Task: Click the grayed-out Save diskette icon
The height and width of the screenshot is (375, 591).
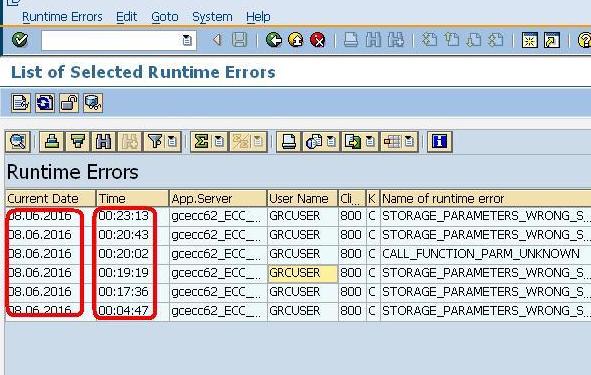Action: tap(239, 40)
